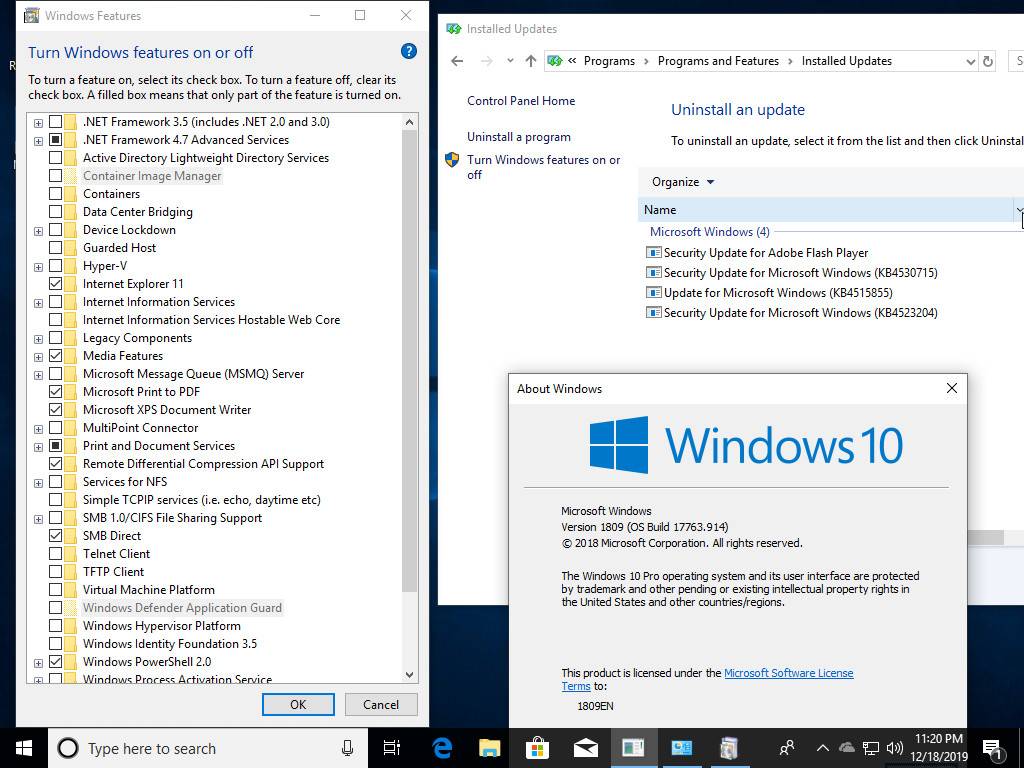Click the KB4530715 update item icon

(653, 272)
